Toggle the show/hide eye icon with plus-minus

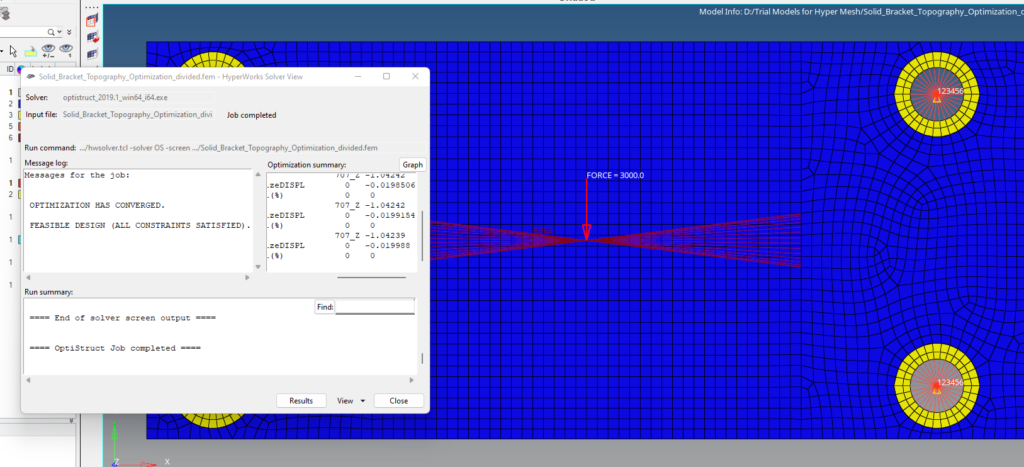click(x=48, y=51)
